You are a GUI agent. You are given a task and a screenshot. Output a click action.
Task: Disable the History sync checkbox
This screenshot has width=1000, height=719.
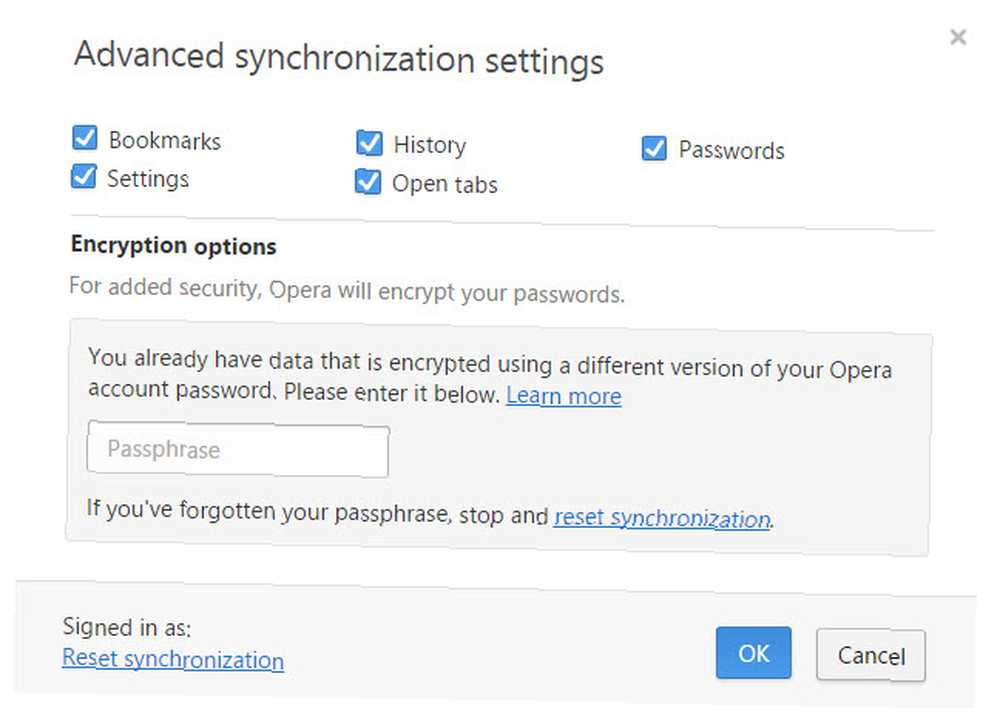coord(369,143)
